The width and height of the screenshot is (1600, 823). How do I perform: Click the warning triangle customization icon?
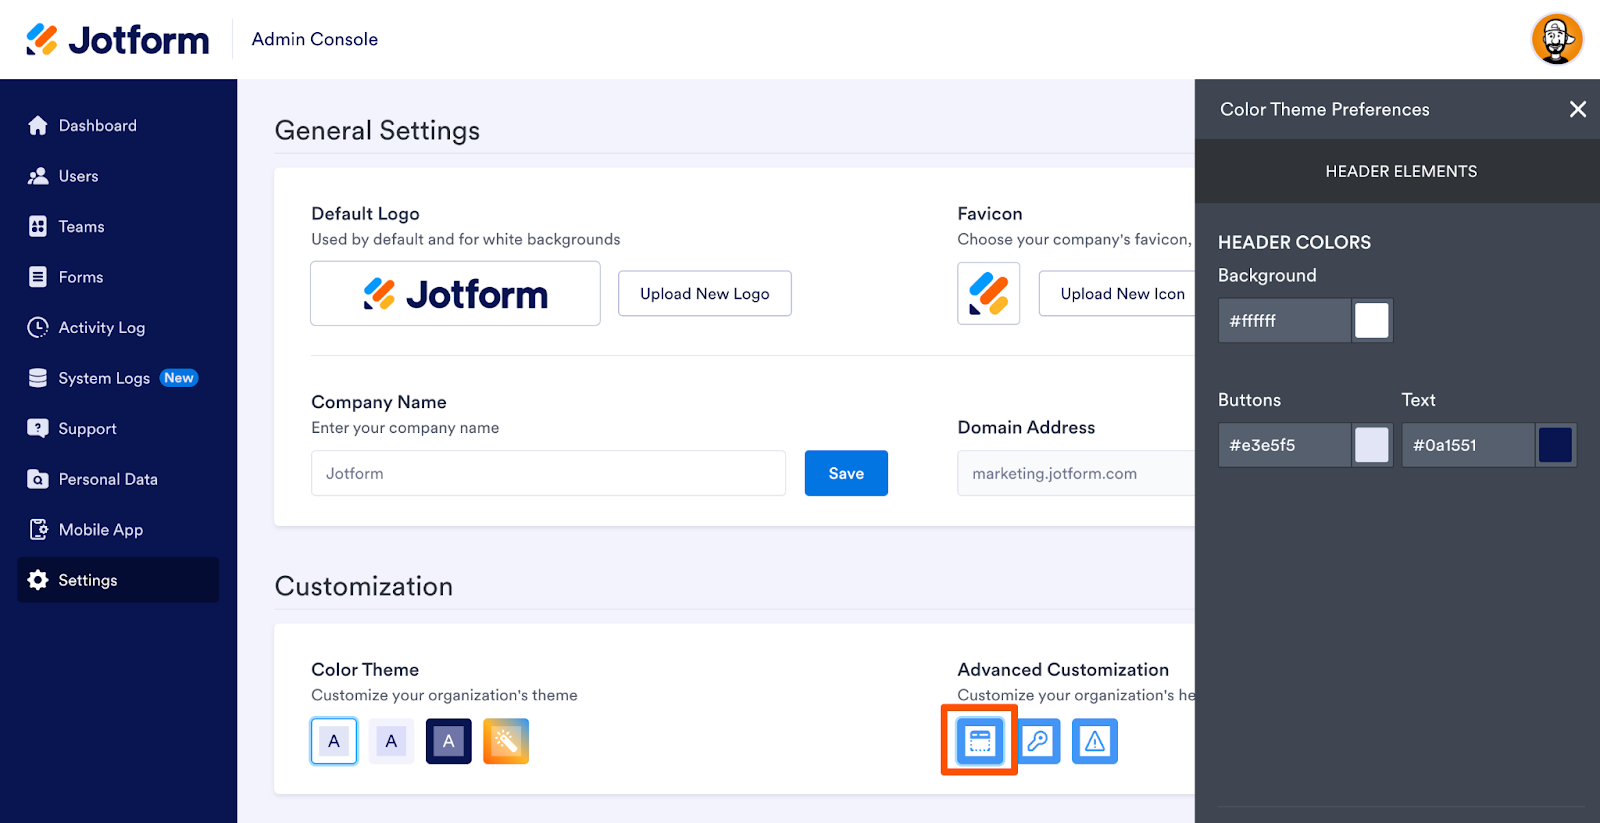point(1095,741)
